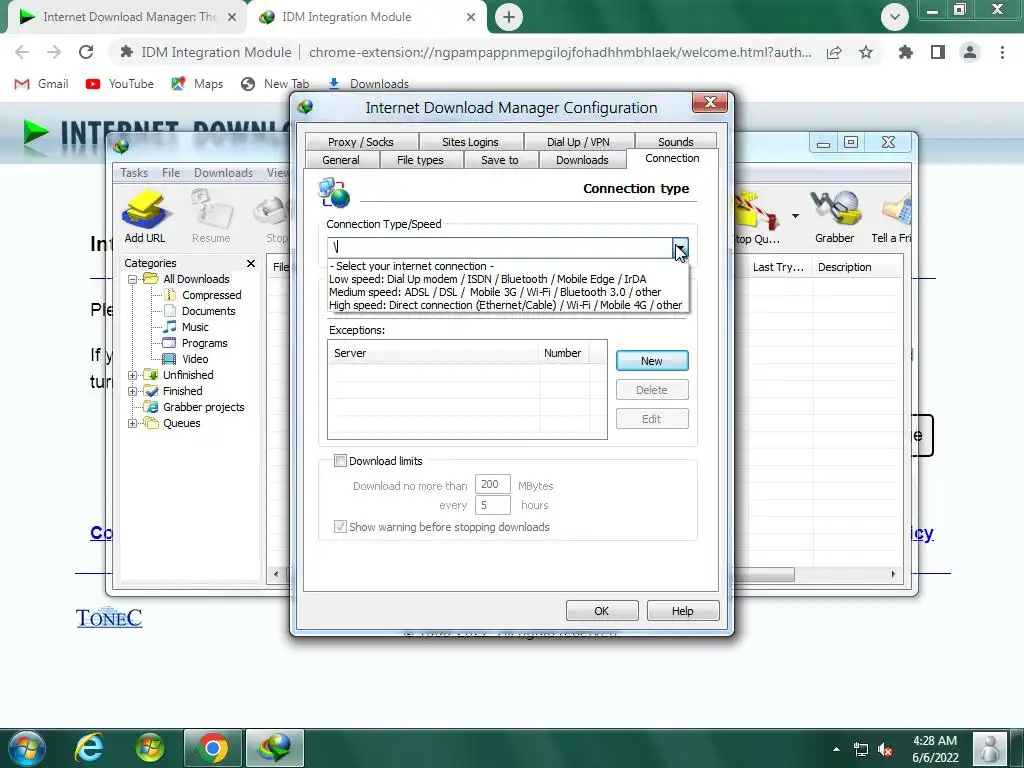Click the New exception button
Screen dimensions: 1024x768
click(x=652, y=360)
